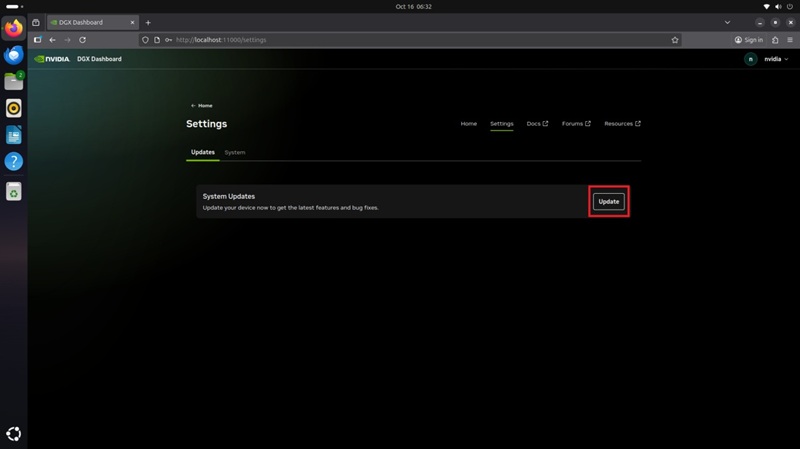This screenshot has height=449, width=800.
Task: Click Sign in in the Firefox toolbar
Action: tap(748, 40)
